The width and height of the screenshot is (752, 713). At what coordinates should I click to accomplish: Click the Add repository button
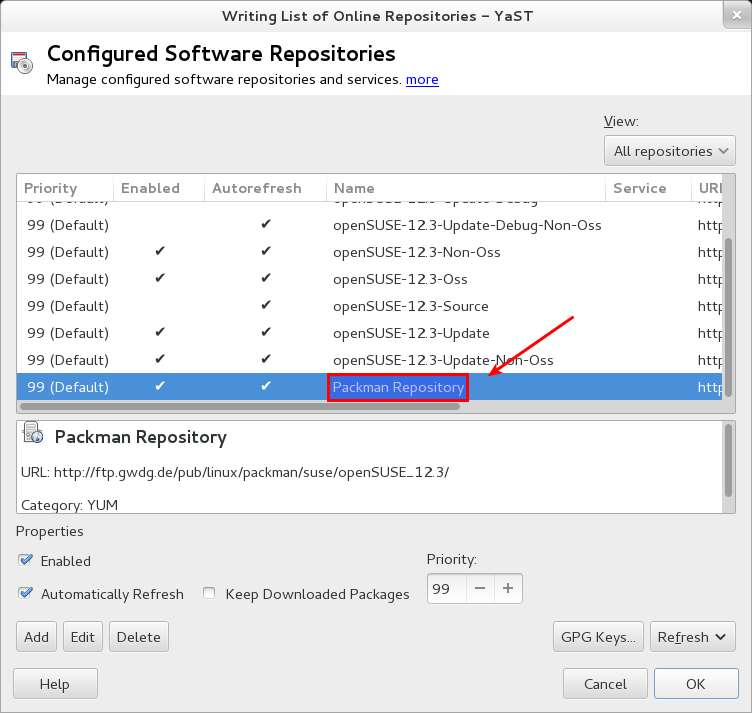pos(36,637)
